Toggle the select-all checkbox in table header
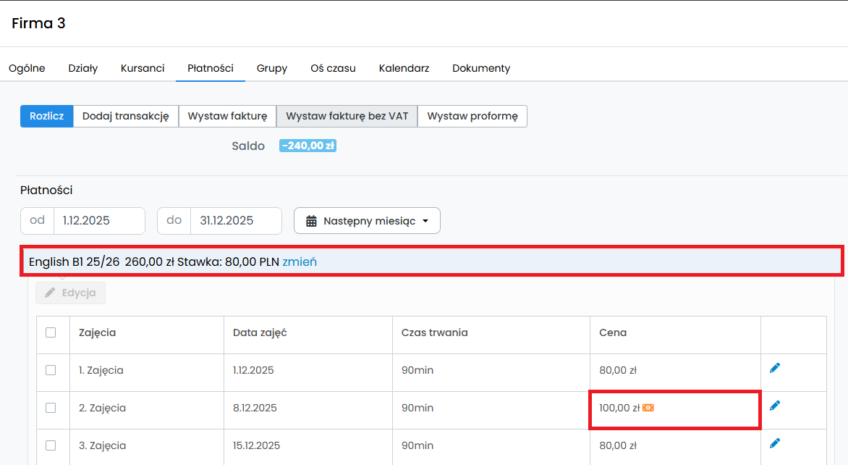 coord(51,332)
